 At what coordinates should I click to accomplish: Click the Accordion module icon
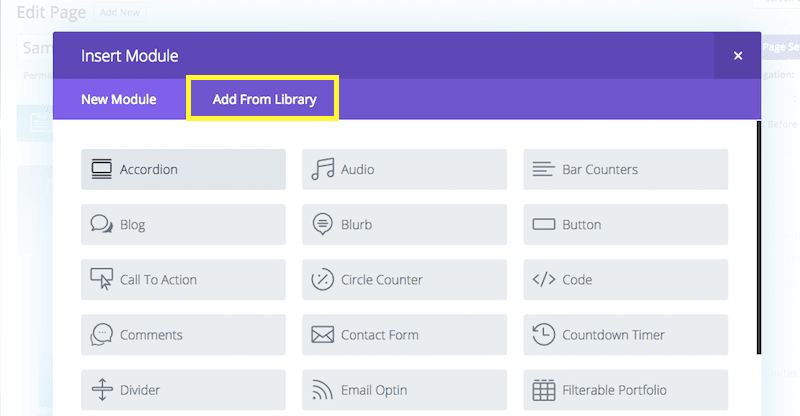pos(102,169)
